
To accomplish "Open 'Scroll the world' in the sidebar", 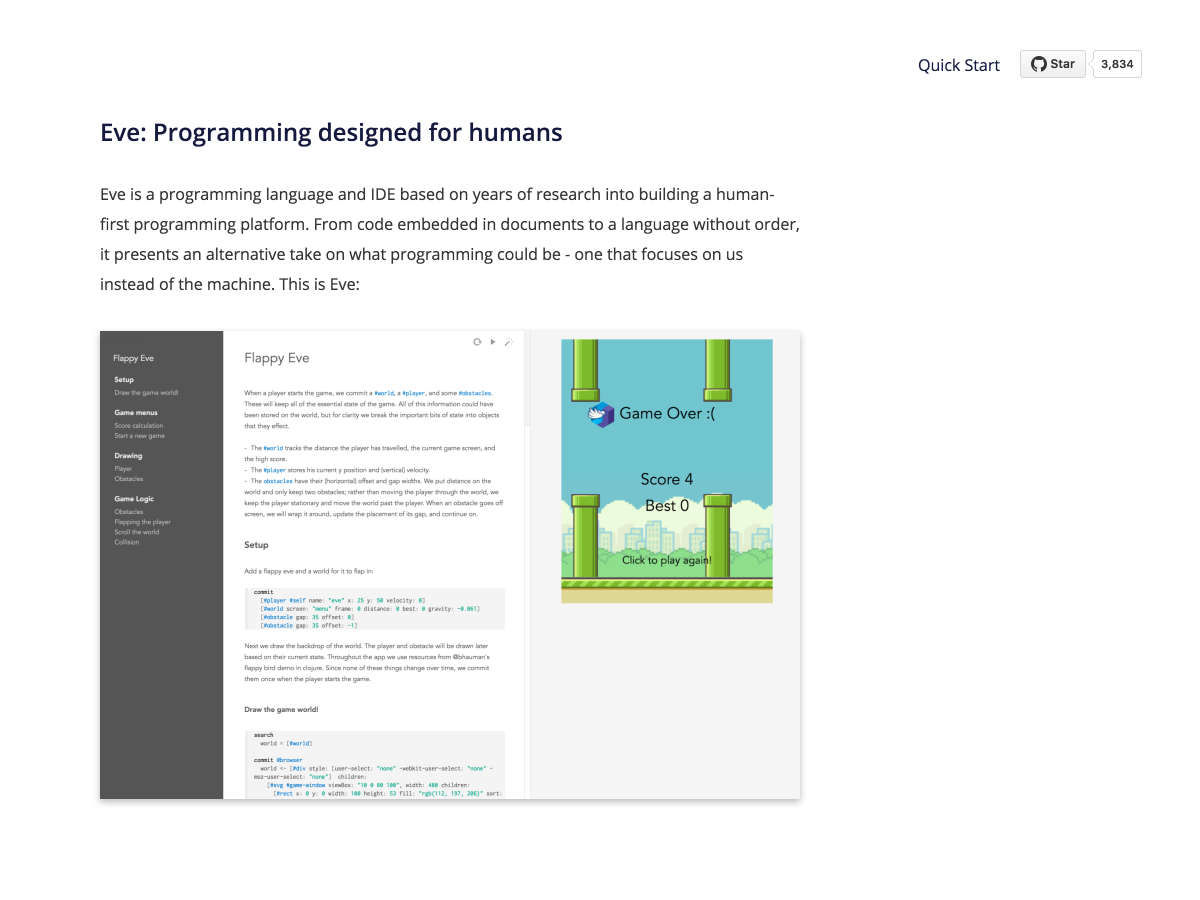I will 136,532.
